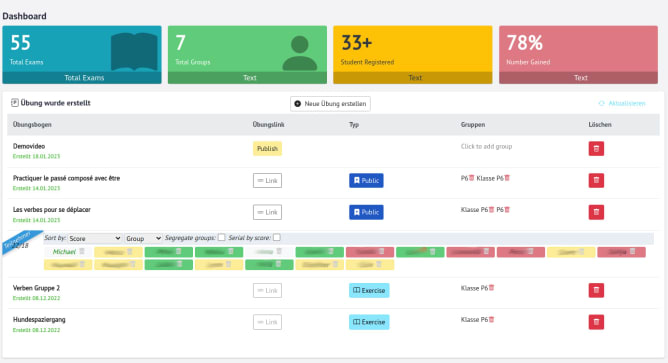The width and height of the screenshot is (668, 363).
Task: Click Neue Übung erstellen button
Action: (x=330, y=104)
